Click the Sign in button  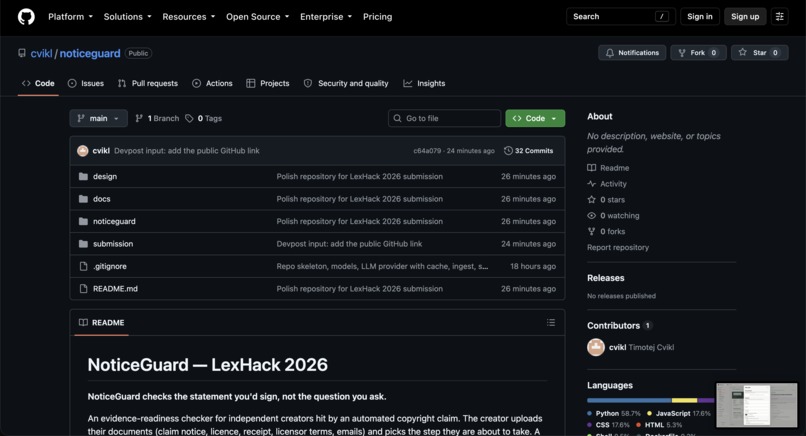700,16
